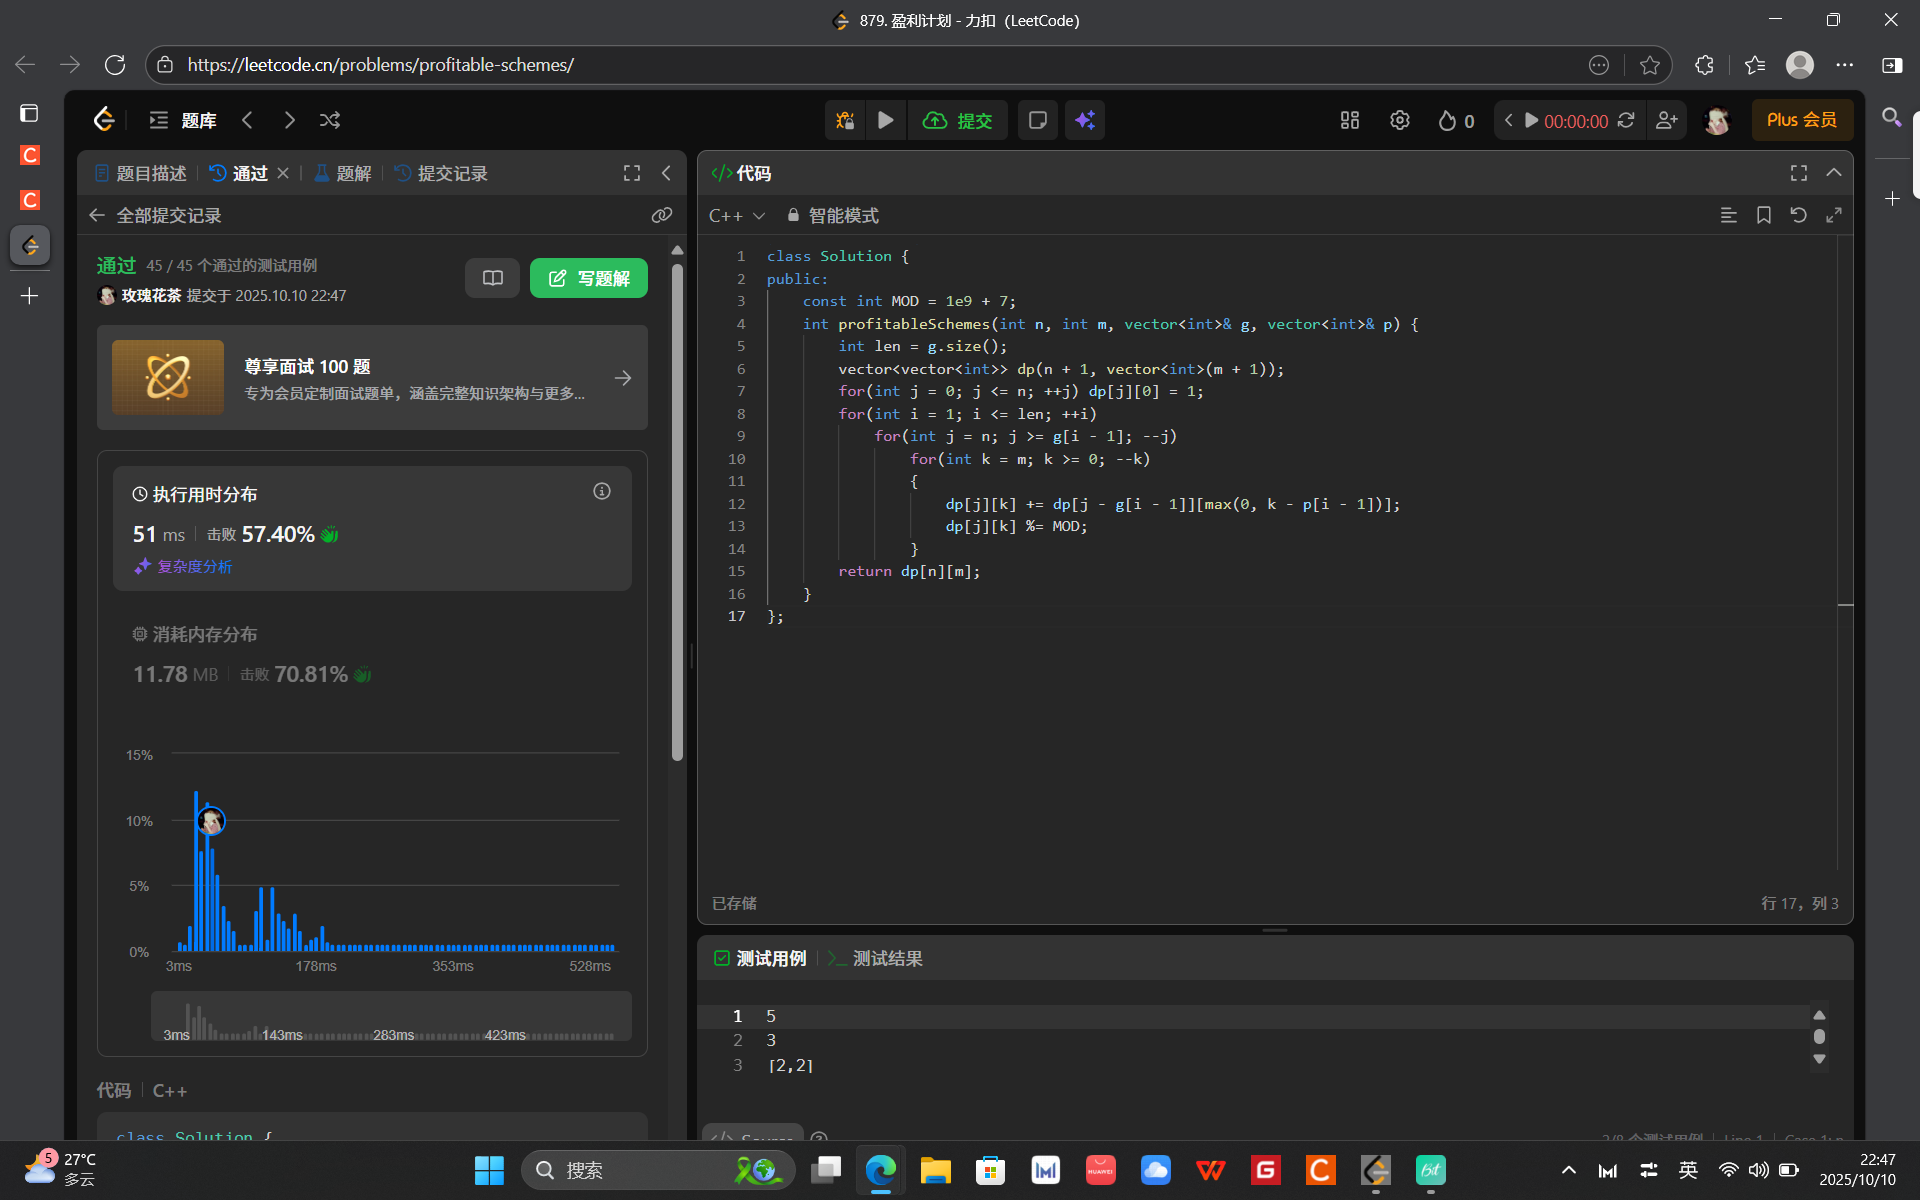Start the 00:00:00 timer

1531,120
